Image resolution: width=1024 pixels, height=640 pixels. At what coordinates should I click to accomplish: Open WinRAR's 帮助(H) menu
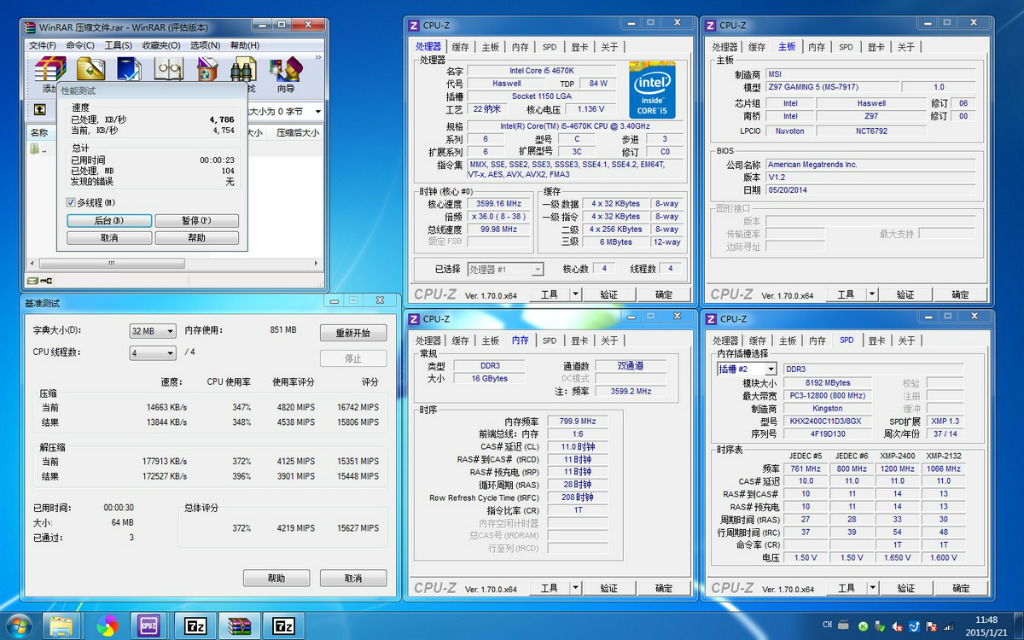pyautogui.click(x=245, y=46)
